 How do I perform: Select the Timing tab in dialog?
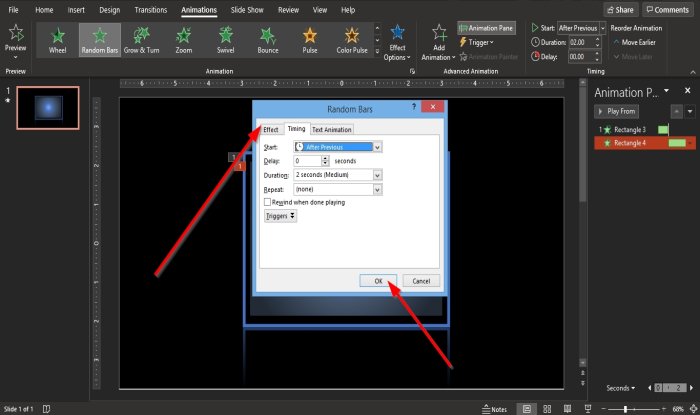(x=296, y=129)
